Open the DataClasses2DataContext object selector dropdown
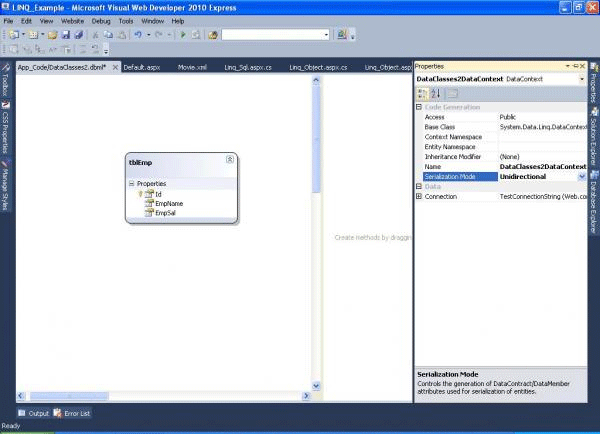 [582, 79]
